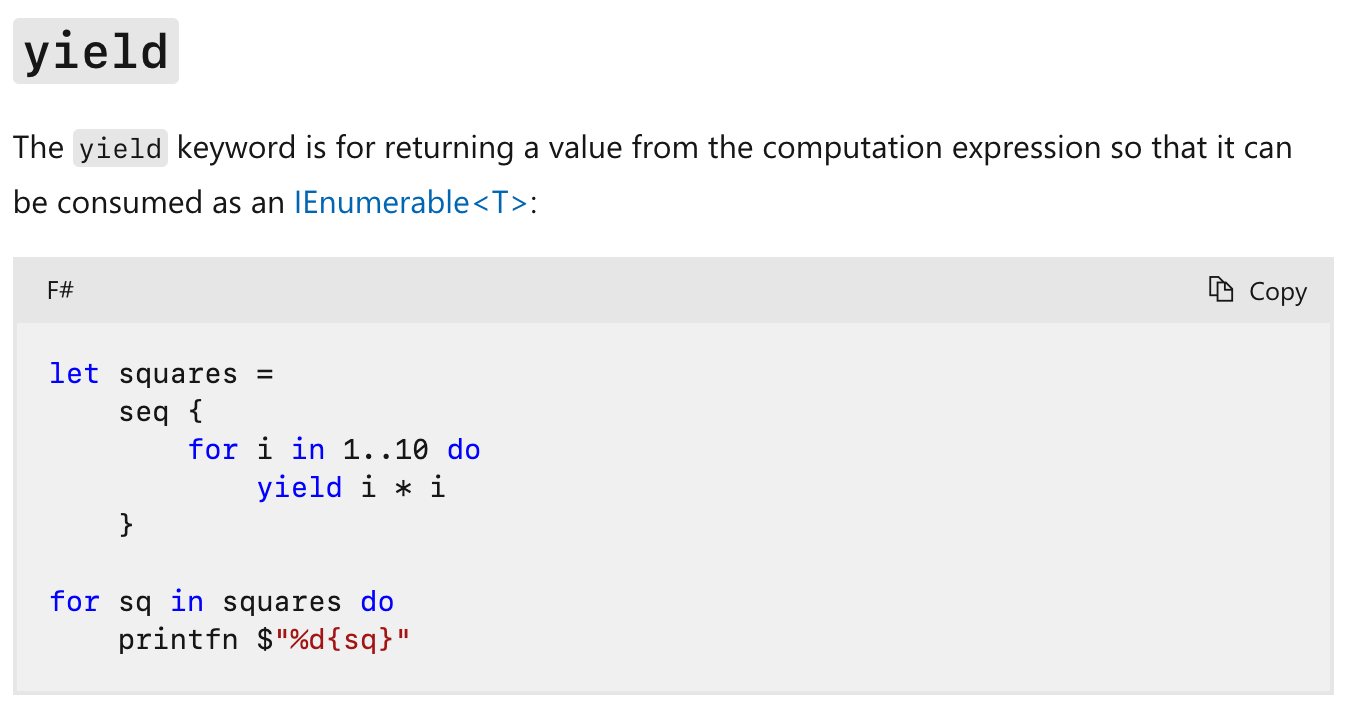The width and height of the screenshot is (1354, 720).
Task: Click the 1..10 range in the loop
Action: [x=386, y=450]
